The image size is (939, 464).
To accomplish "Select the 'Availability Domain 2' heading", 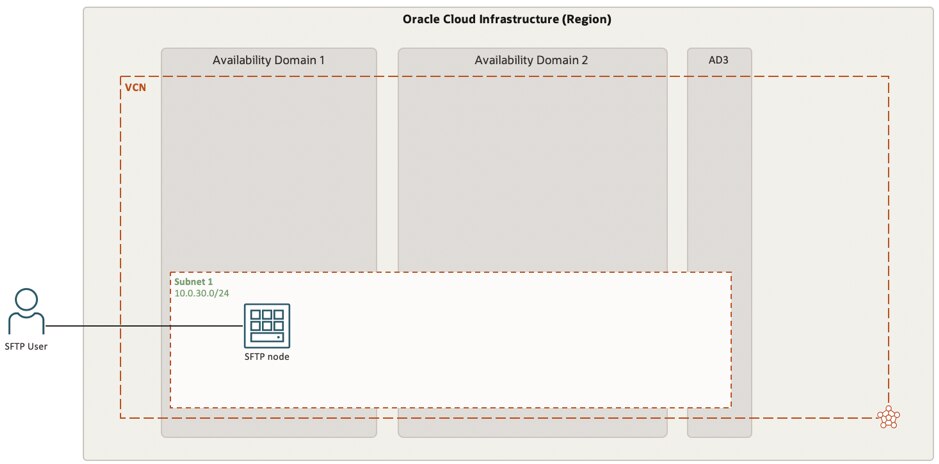I will [x=531, y=60].
